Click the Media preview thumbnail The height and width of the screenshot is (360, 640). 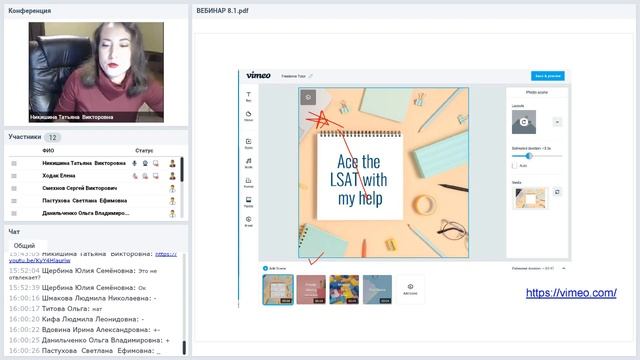coord(530,198)
